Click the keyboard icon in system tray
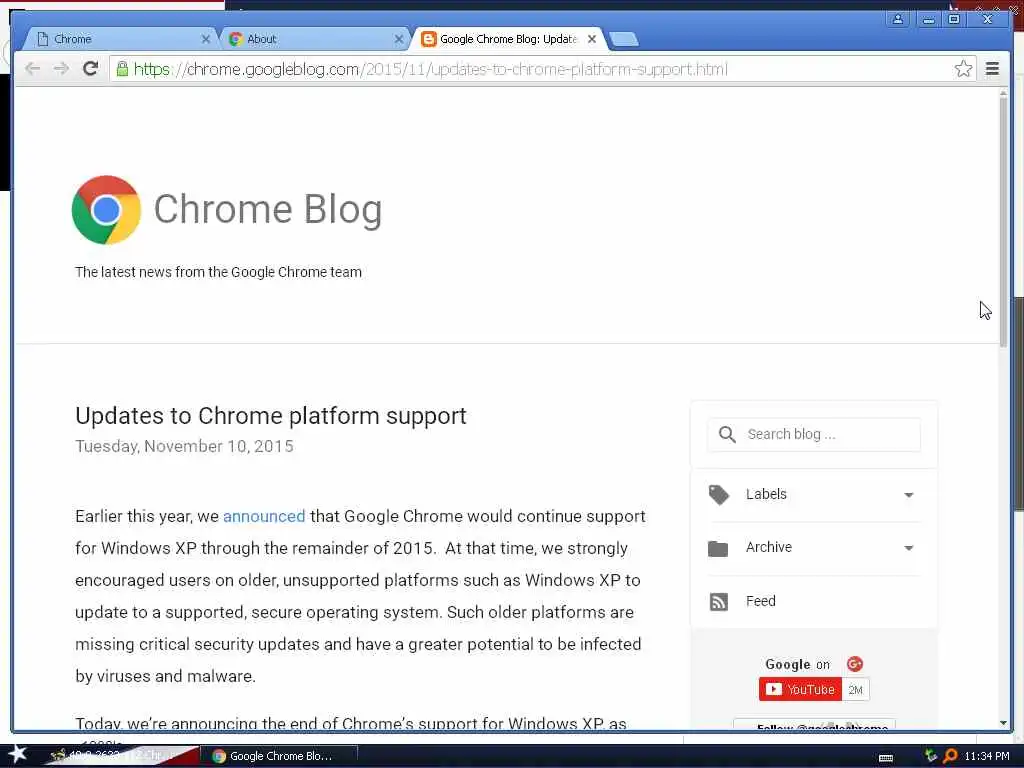The image size is (1024, 768). (886, 758)
